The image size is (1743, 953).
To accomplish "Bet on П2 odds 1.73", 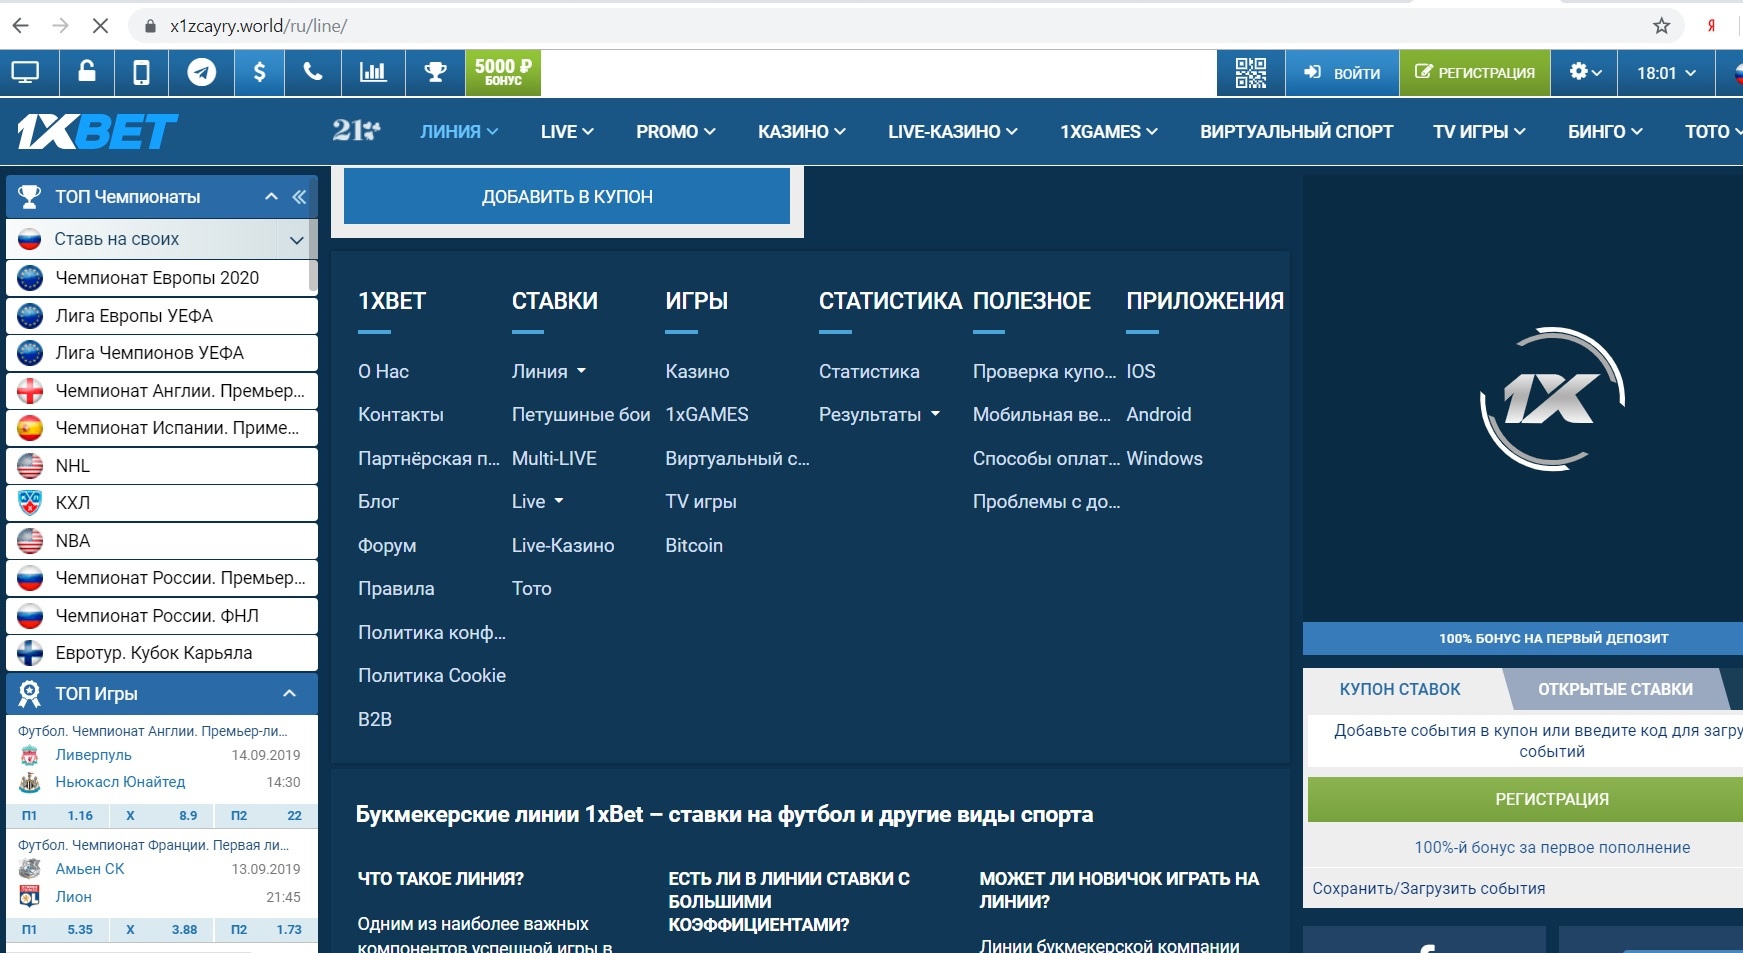I will pos(266,930).
